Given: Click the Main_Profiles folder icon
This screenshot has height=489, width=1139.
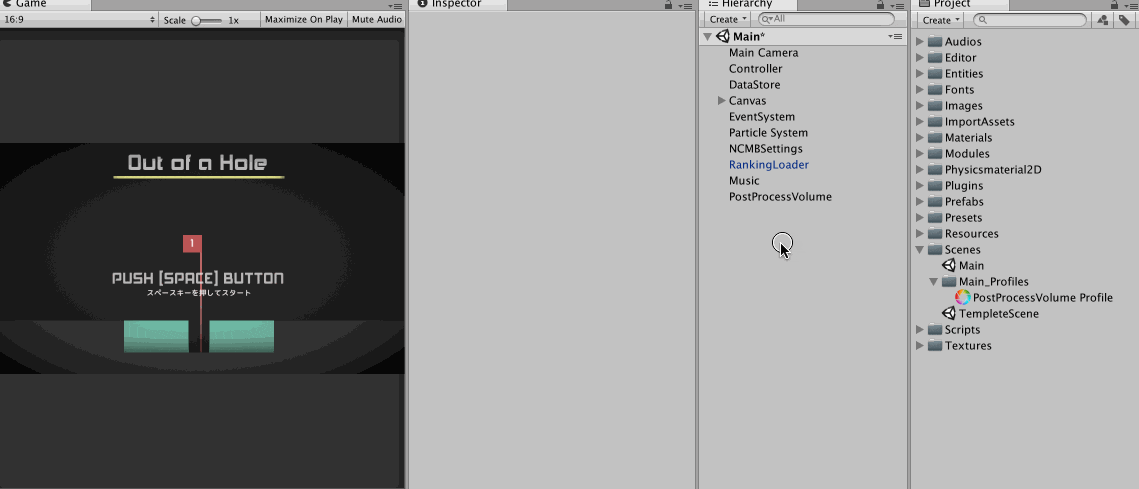Looking at the screenshot, I should (x=949, y=282).
